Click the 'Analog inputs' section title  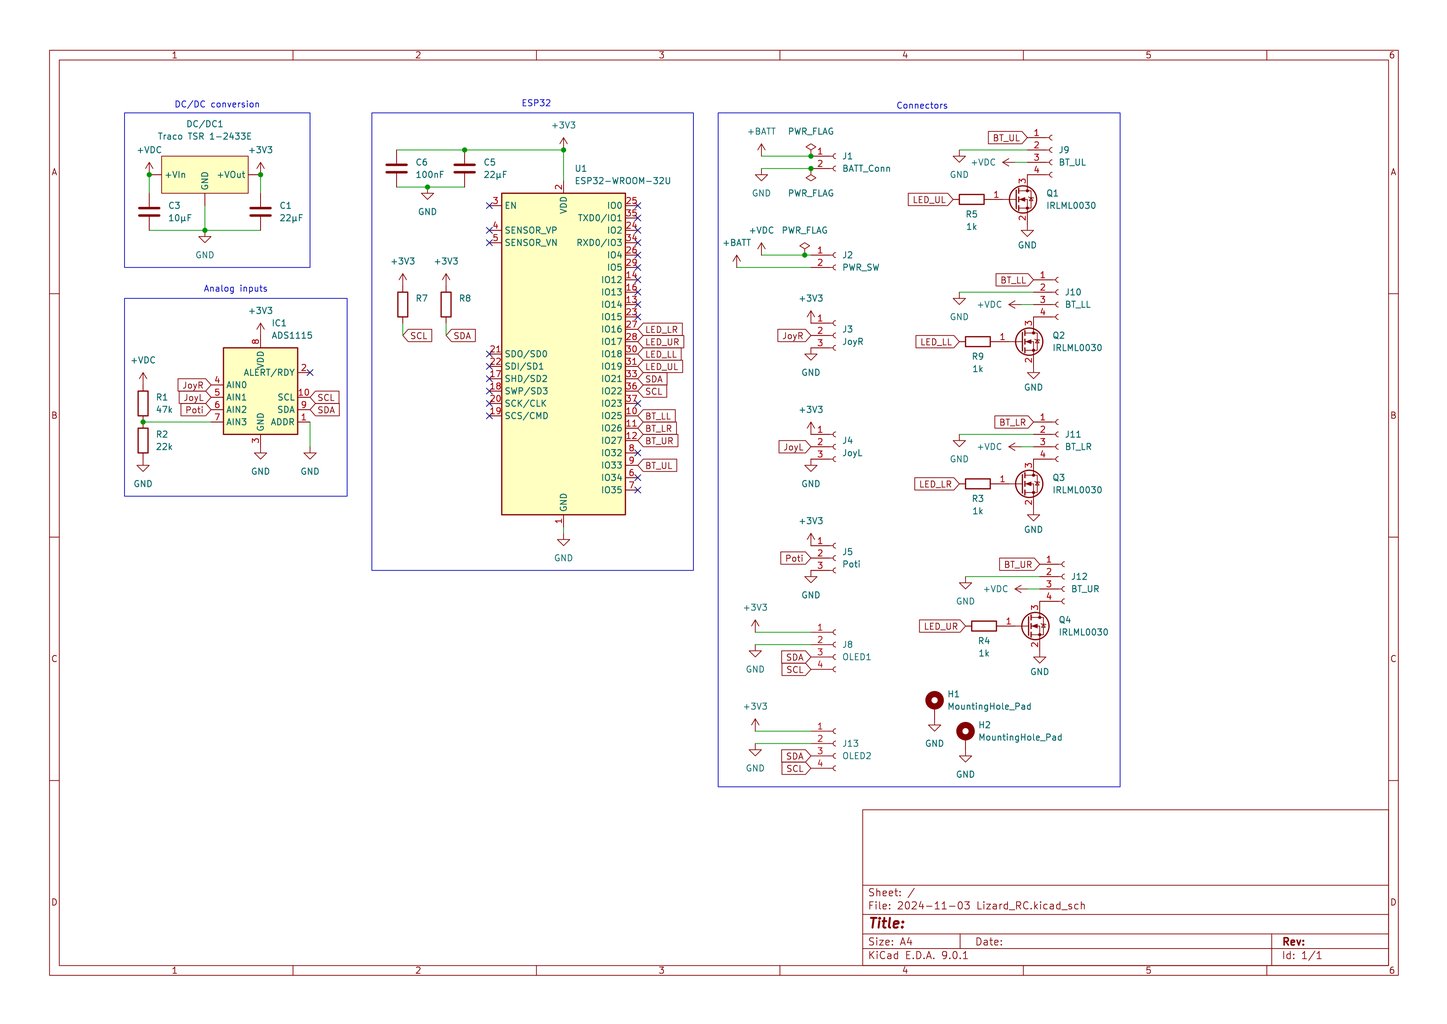coord(236,288)
